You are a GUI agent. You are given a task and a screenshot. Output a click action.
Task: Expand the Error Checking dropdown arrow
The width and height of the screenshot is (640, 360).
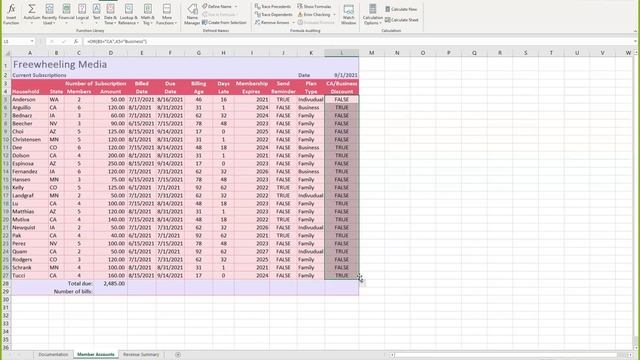pyautogui.click(x=334, y=15)
